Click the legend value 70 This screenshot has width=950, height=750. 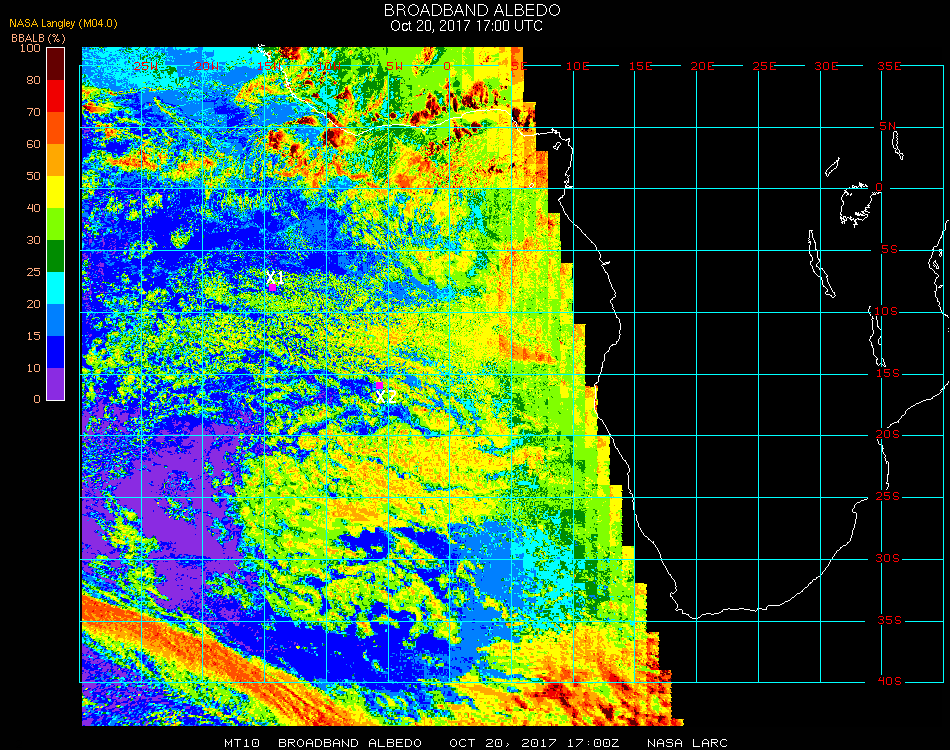pyautogui.click(x=33, y=112)
